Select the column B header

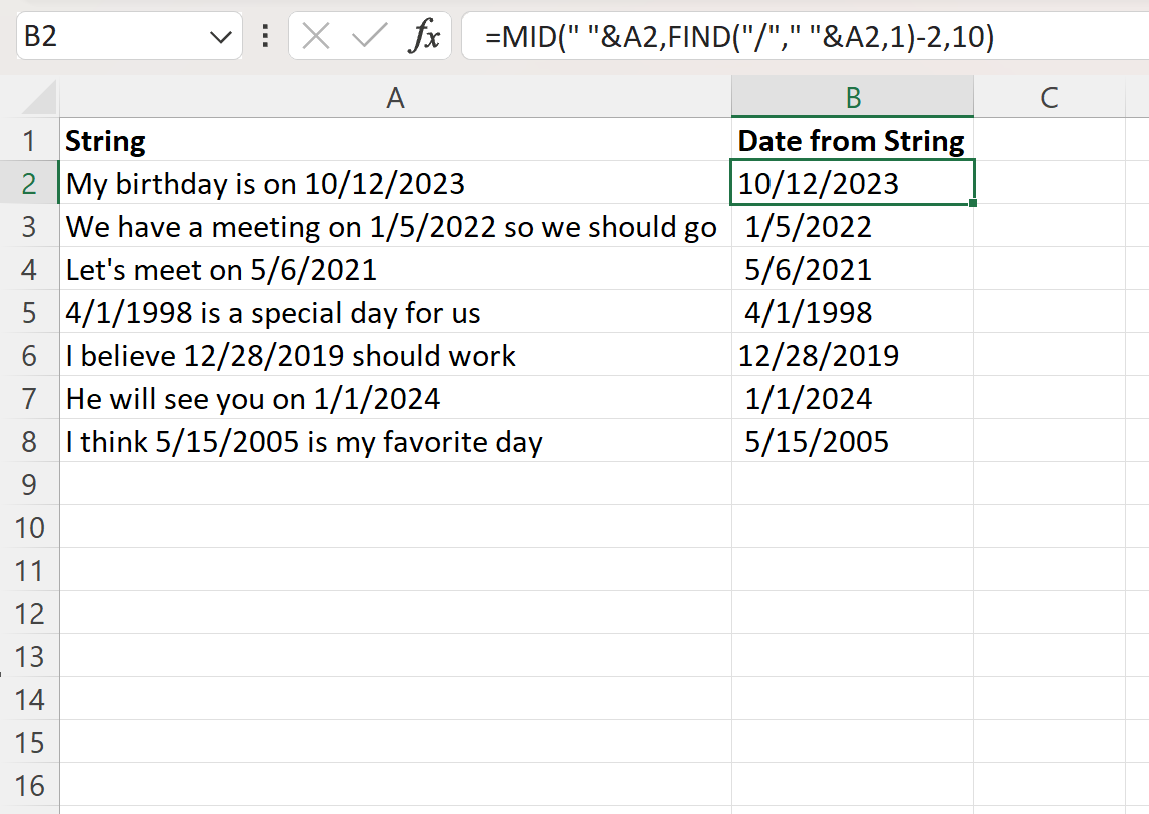(852, 96)
